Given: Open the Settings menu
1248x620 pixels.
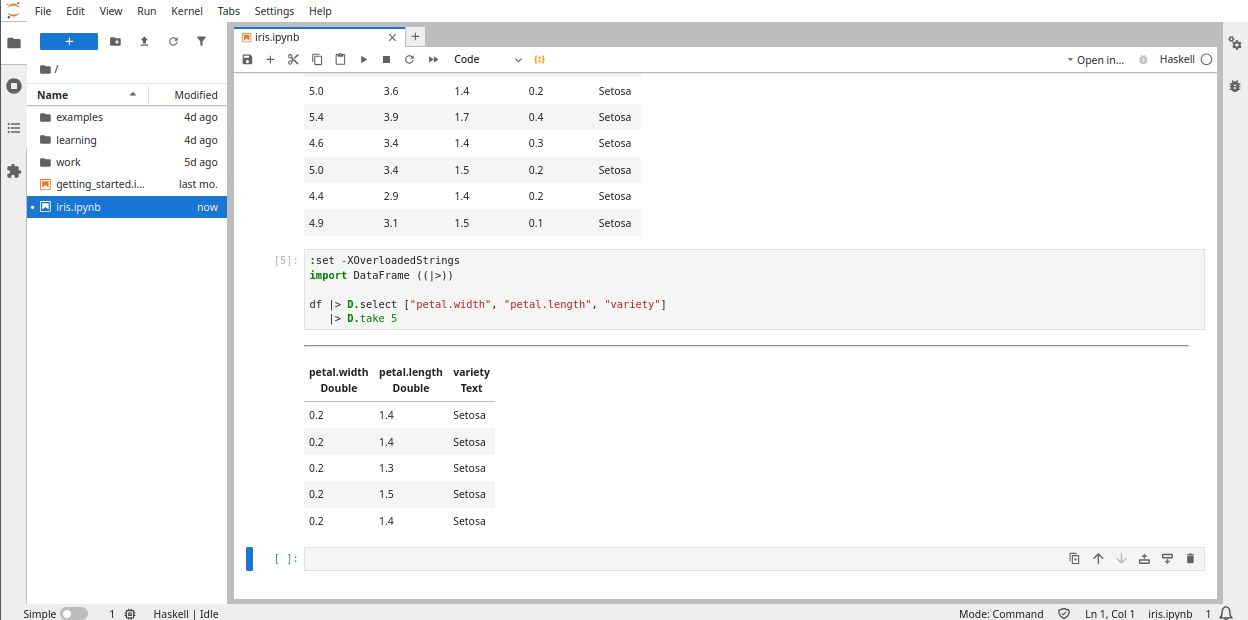Looking at the screenshot, I should [x=274, y=11].
